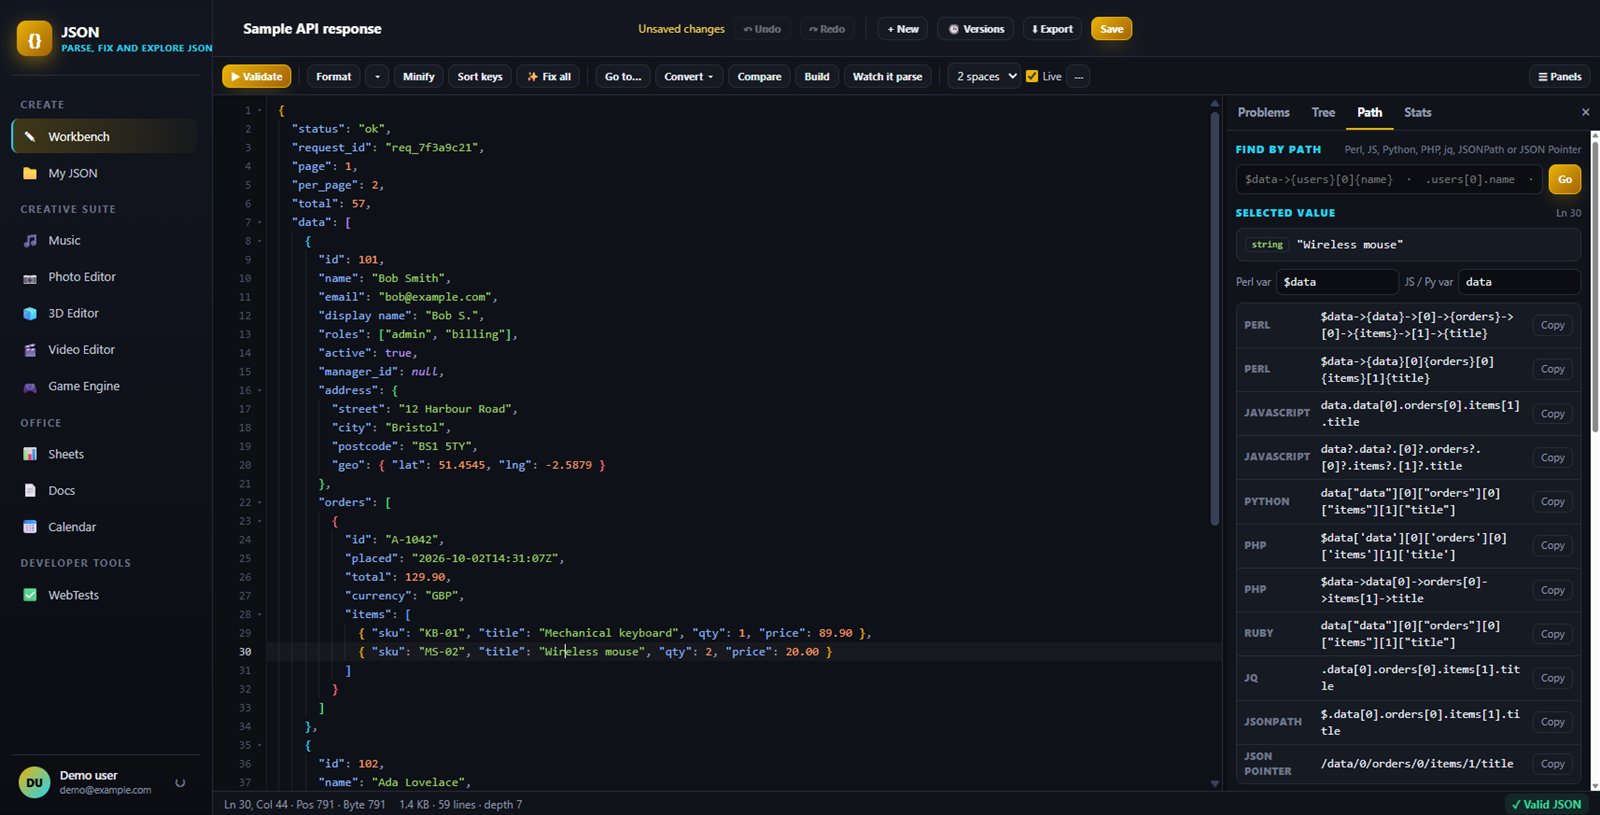Open the Convert dropdown
This screenshot has width=1600, height=815.
coord(689,77)
